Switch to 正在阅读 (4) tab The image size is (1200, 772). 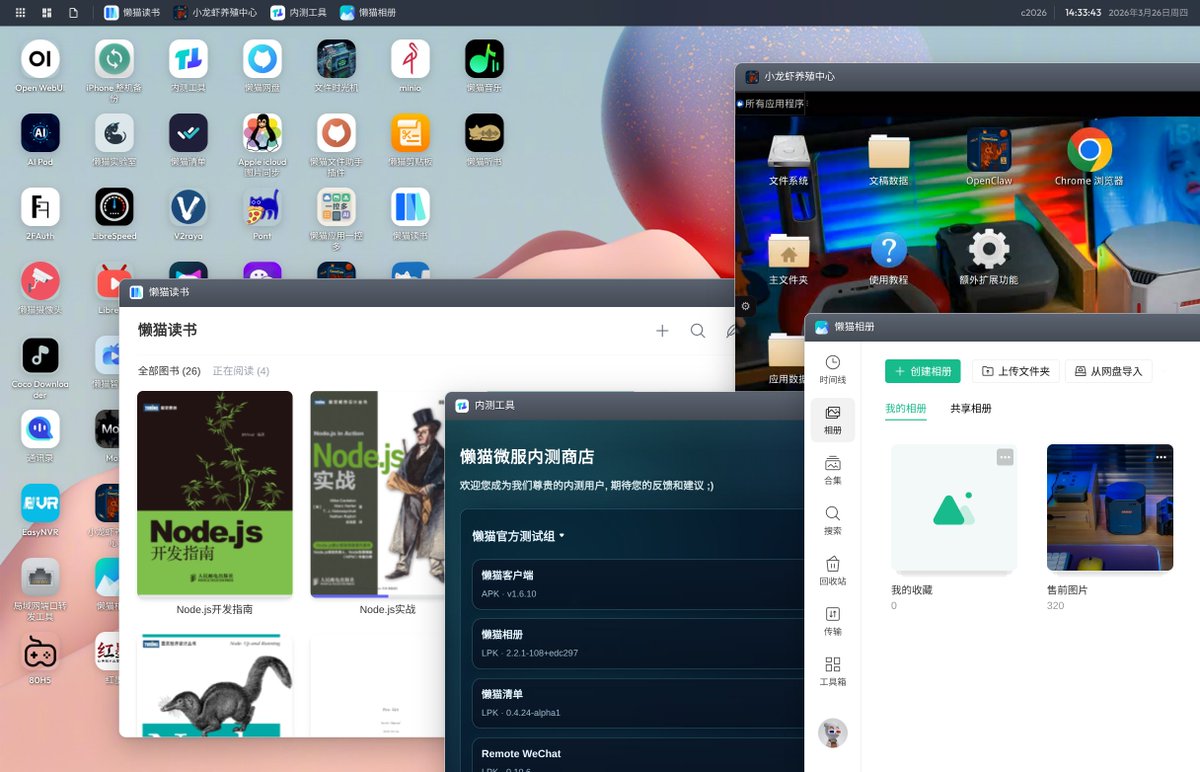coord(241,371)
